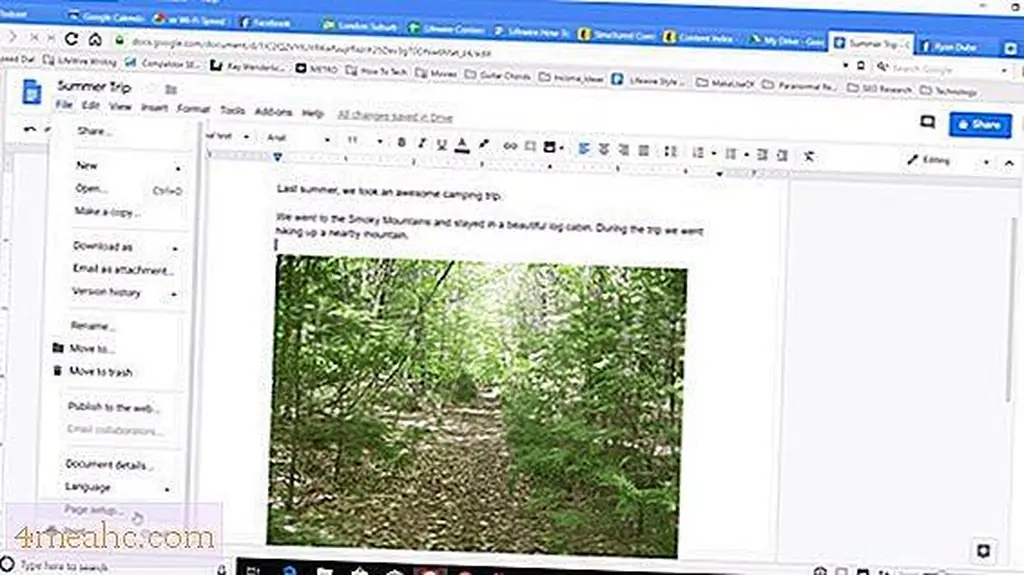Open the font size dropdown
The width and height of the screenshot is (1024, 575).
pyautogui.click(x=364, y=142)
